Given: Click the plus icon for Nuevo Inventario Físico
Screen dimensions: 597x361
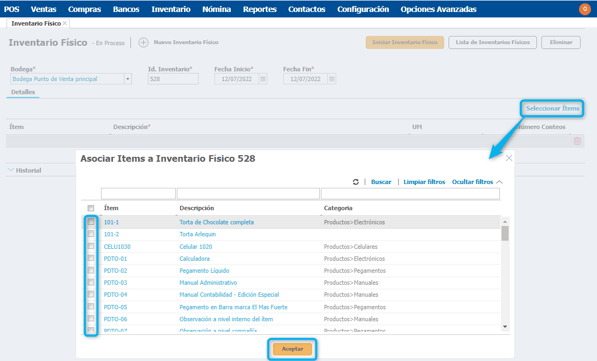Looking at the screenshot, I should tap(143, 42).
